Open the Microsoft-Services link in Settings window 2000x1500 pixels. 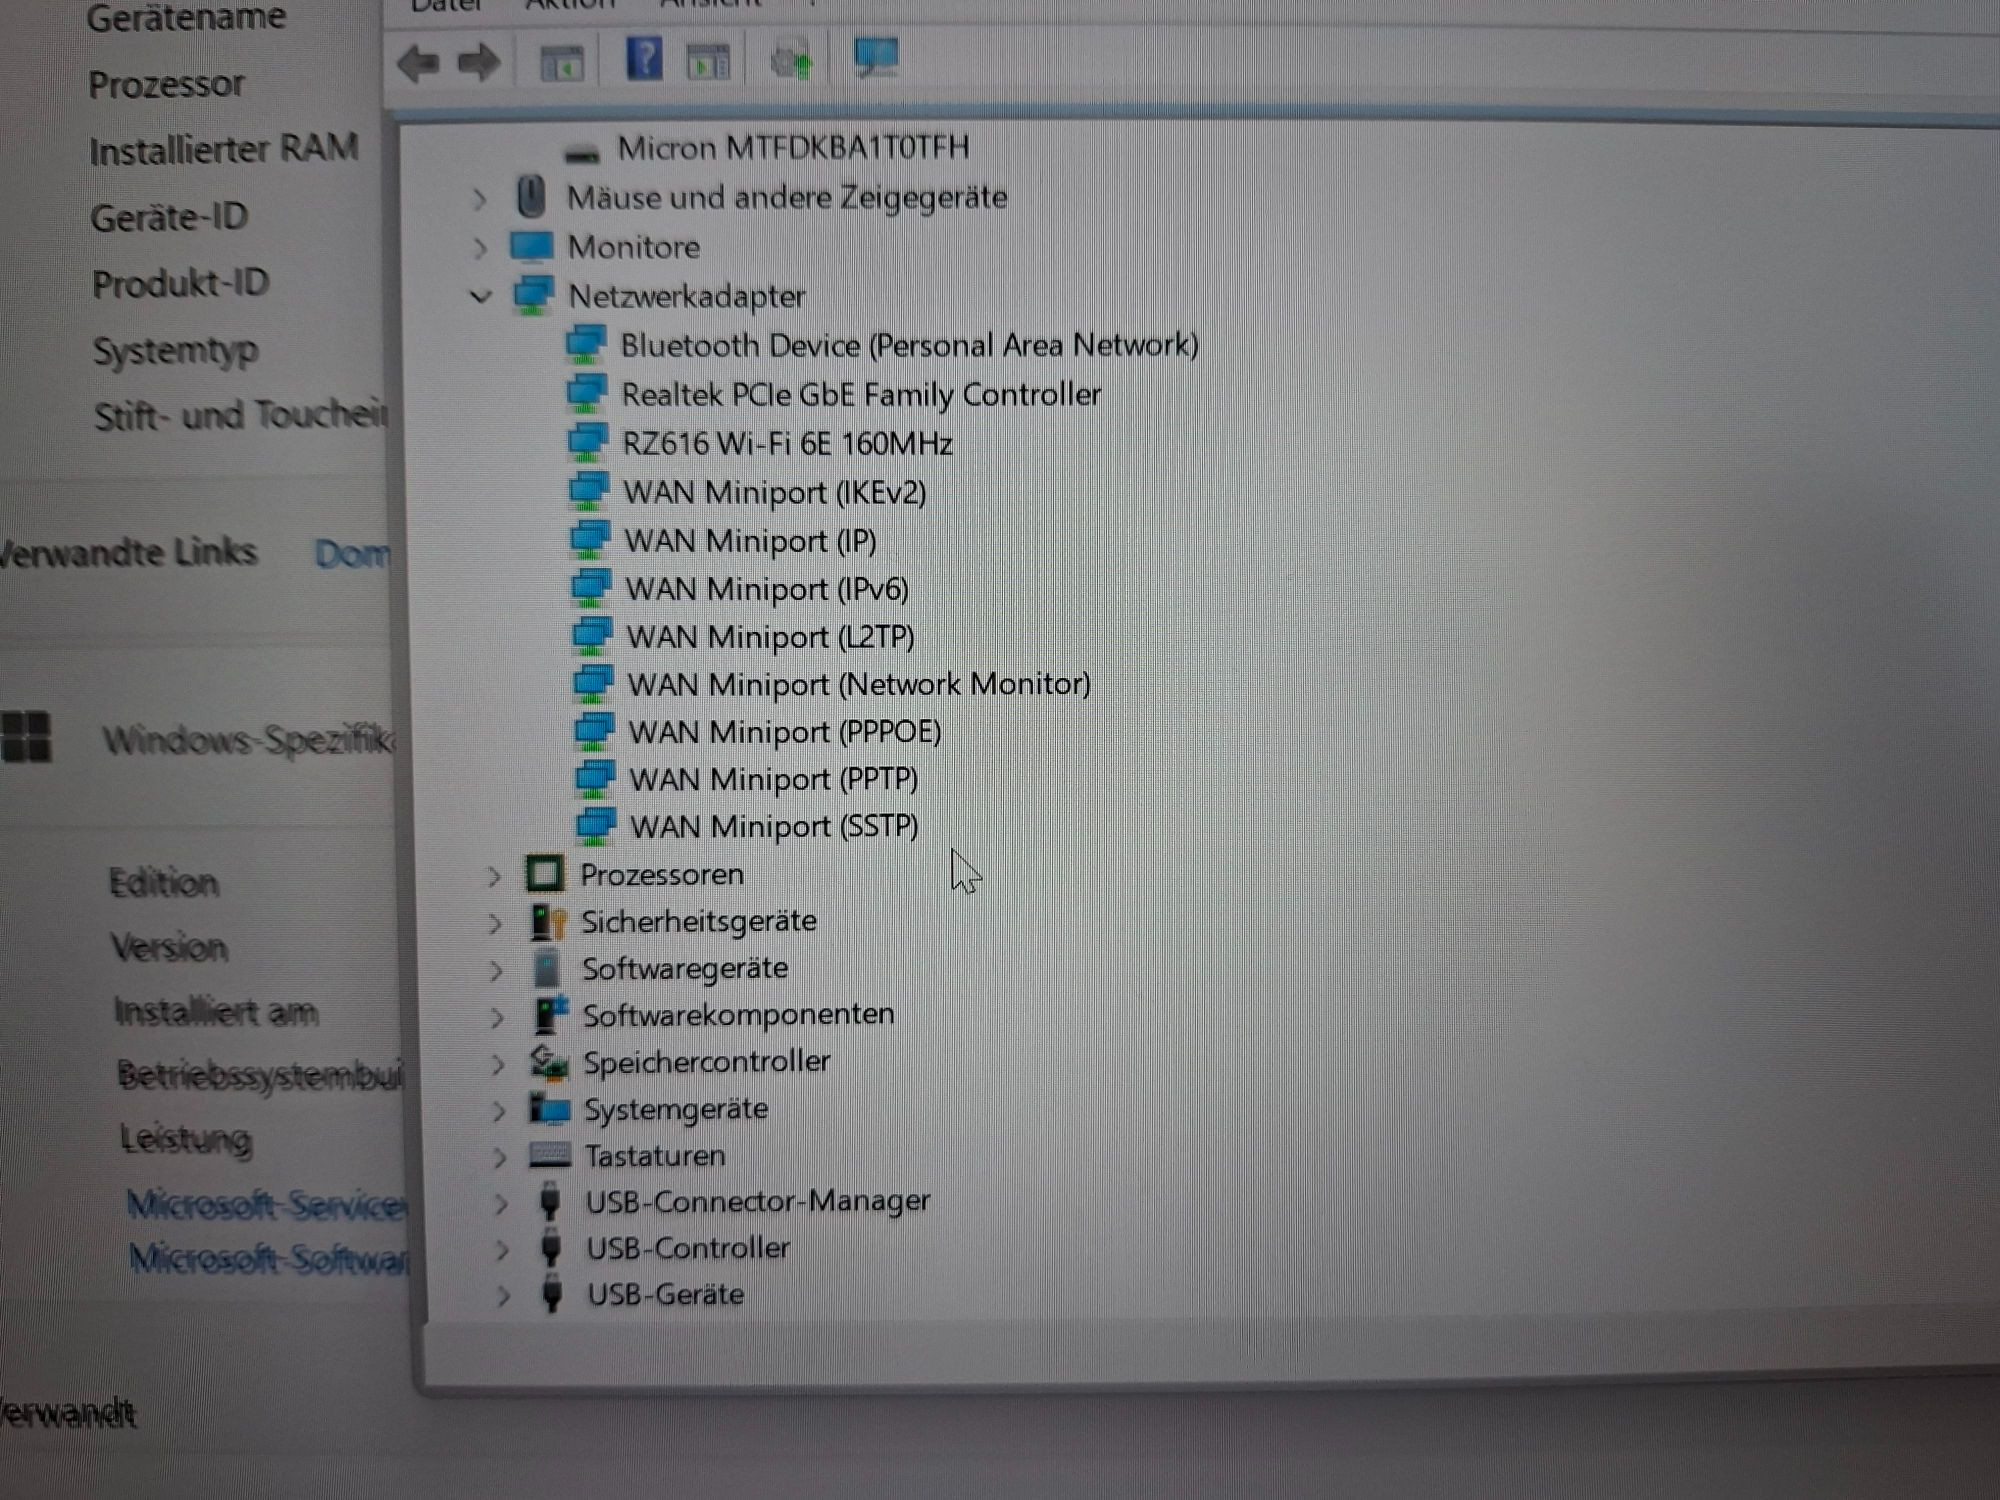pyautogui.click(x=267, y=1205)
